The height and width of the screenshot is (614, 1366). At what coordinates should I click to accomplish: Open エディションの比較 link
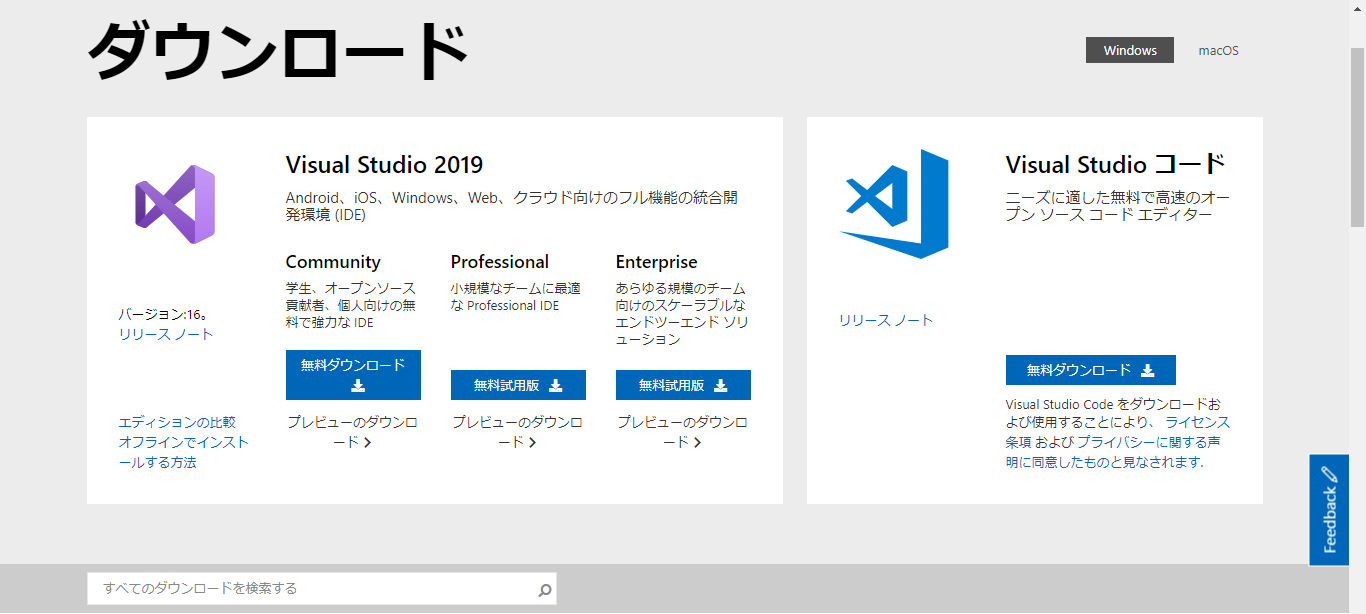click(177, 422)
